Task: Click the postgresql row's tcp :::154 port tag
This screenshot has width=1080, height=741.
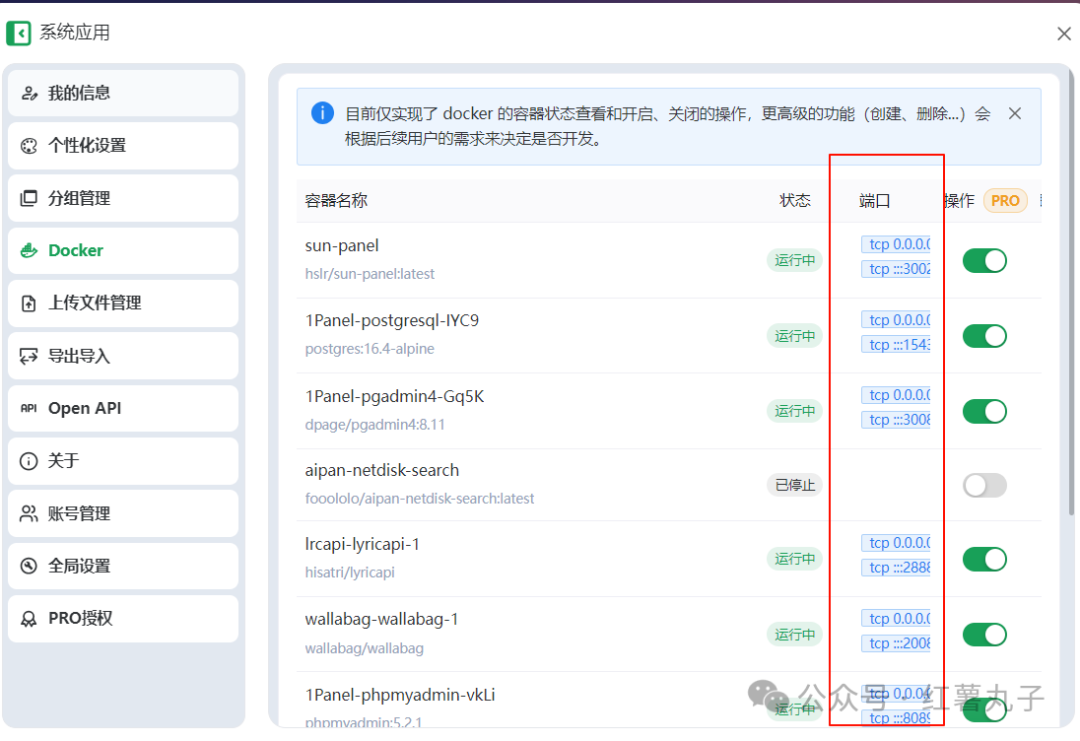Action: 895,345
